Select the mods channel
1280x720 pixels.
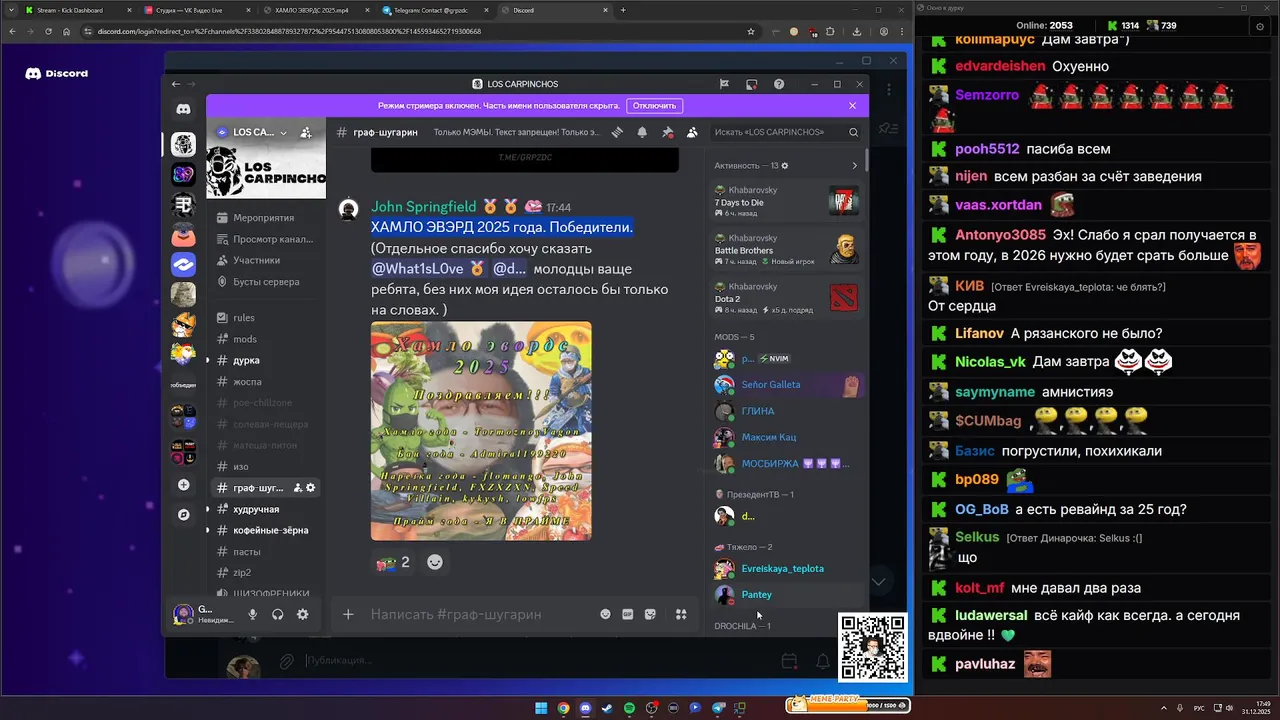coord(264,339)
